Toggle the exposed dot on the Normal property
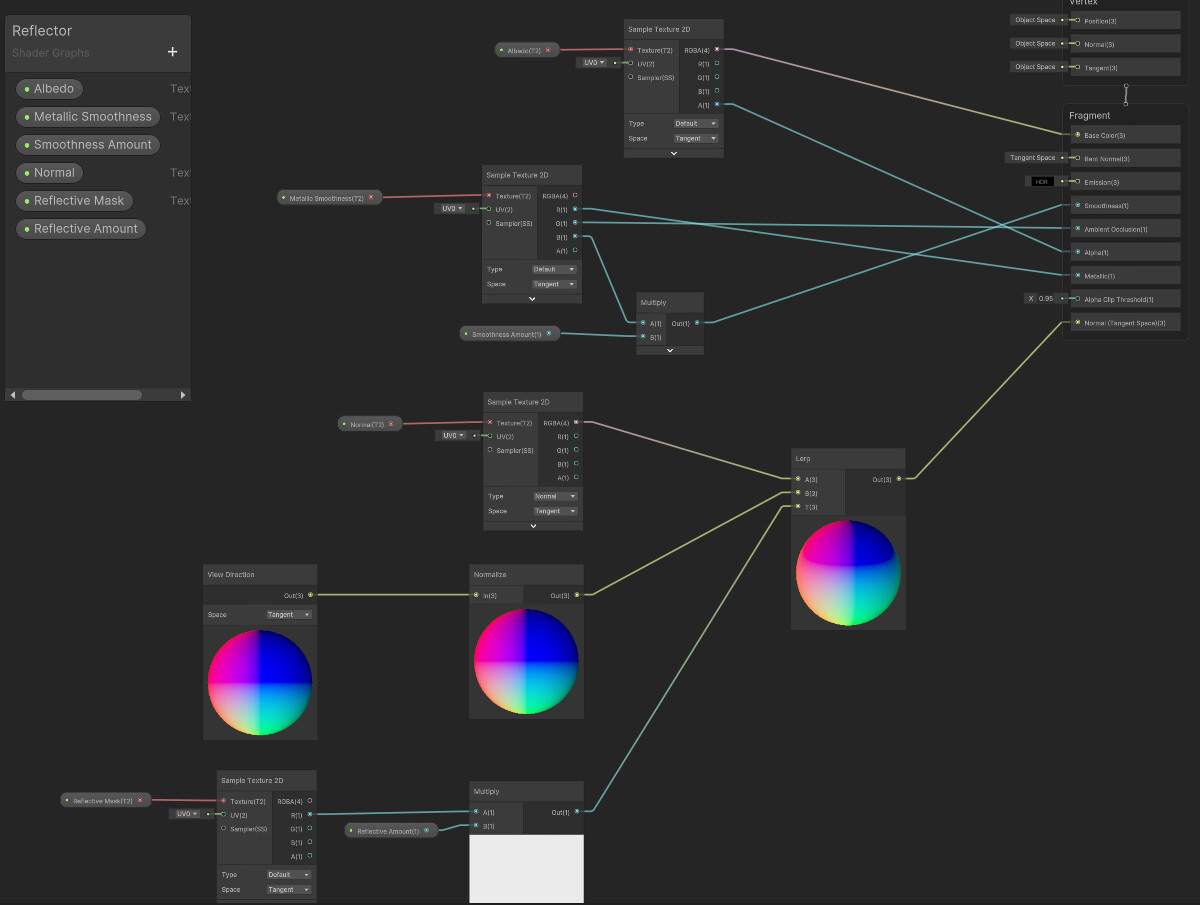Screen dimensions: 1200x905 tap(25, 172)
